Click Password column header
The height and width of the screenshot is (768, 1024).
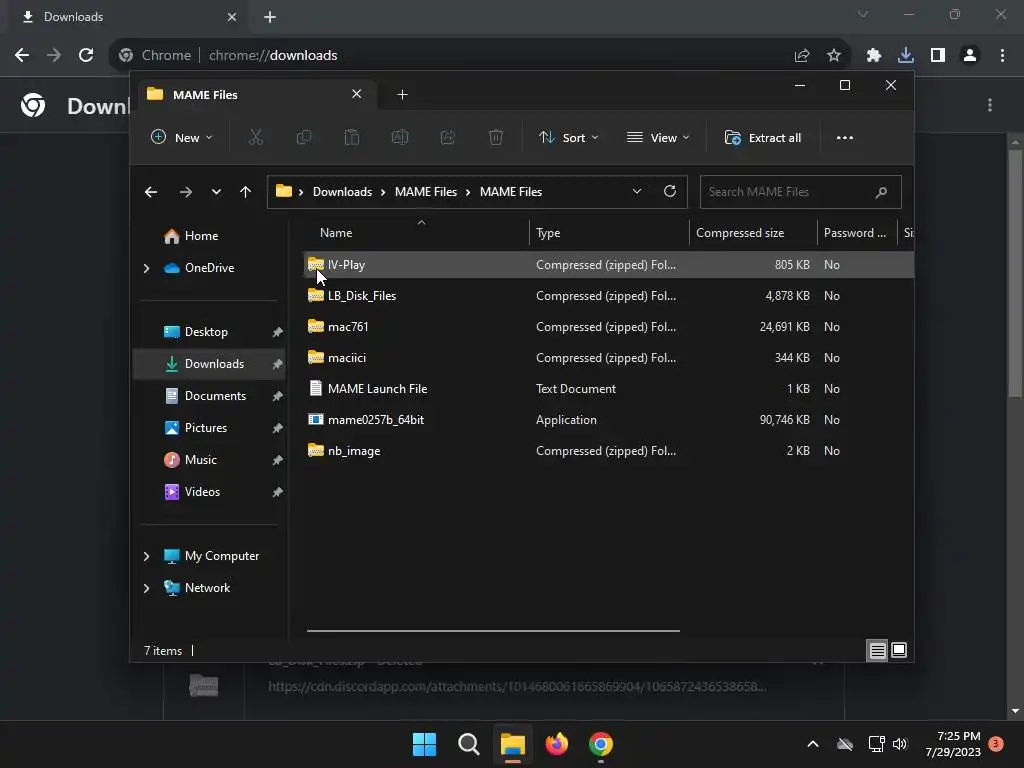[x=855, y=233]
